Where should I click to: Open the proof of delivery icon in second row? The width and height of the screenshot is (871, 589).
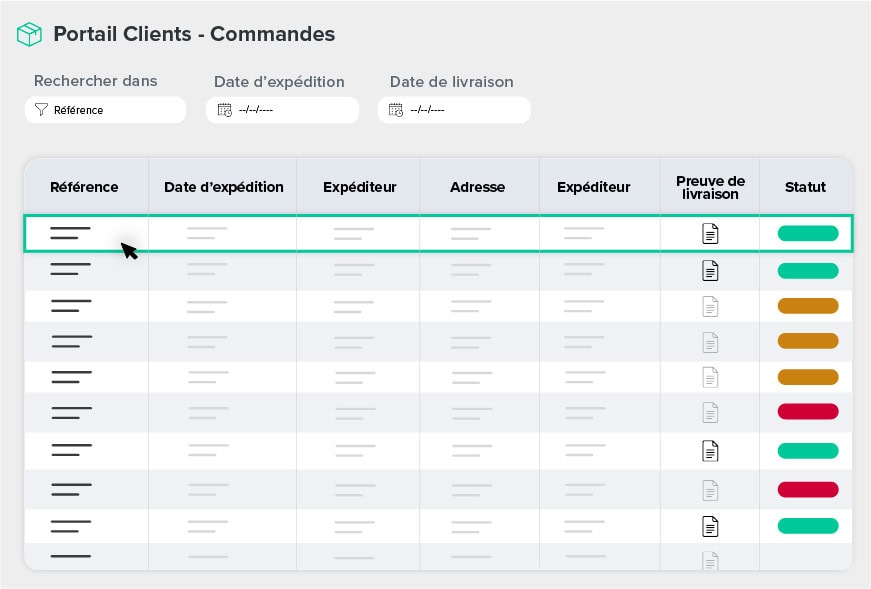[x=710, y=270]
